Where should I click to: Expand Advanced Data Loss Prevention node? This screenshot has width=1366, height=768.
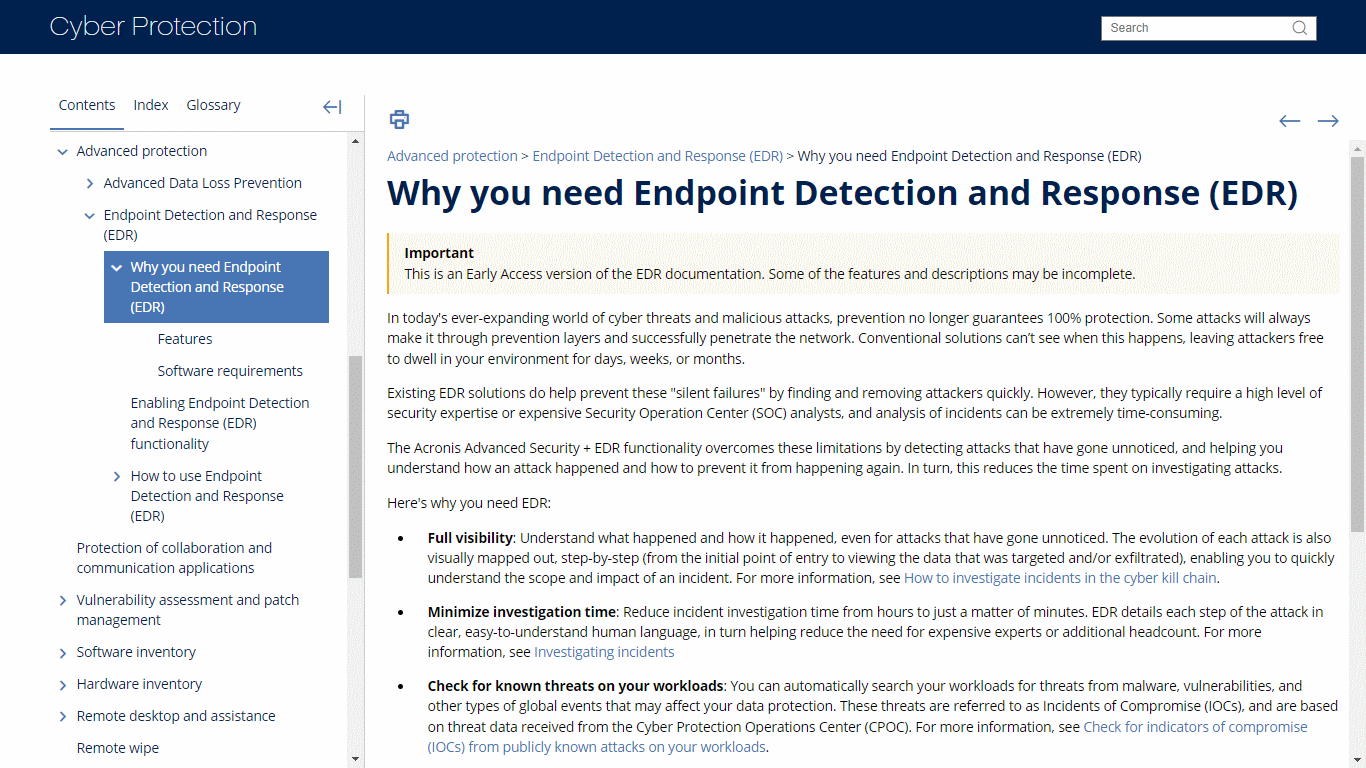pos(90,184)
